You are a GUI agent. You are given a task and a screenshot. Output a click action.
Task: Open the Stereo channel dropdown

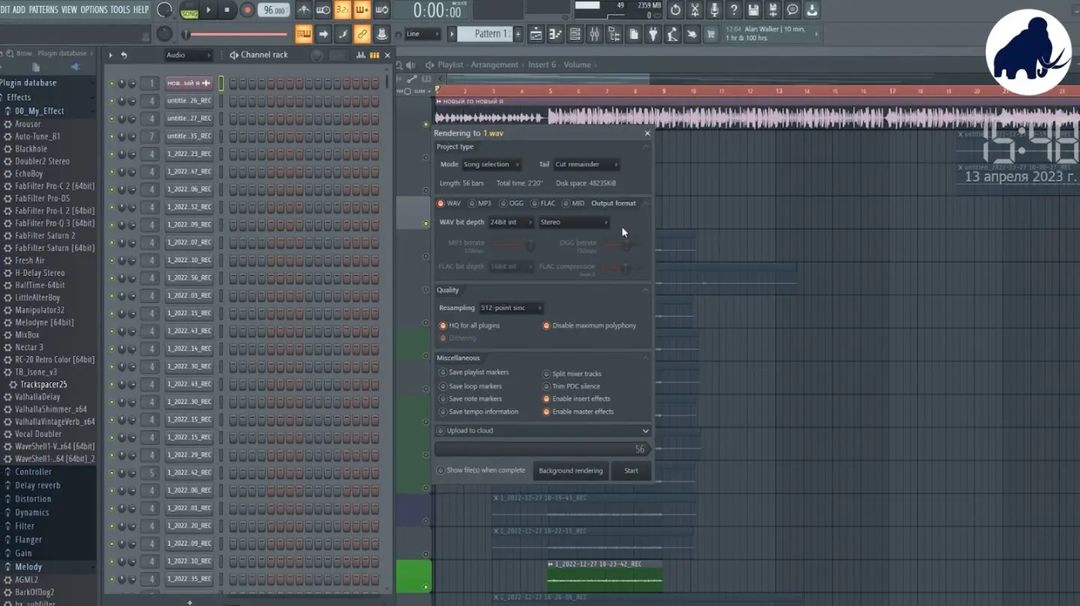574,222
